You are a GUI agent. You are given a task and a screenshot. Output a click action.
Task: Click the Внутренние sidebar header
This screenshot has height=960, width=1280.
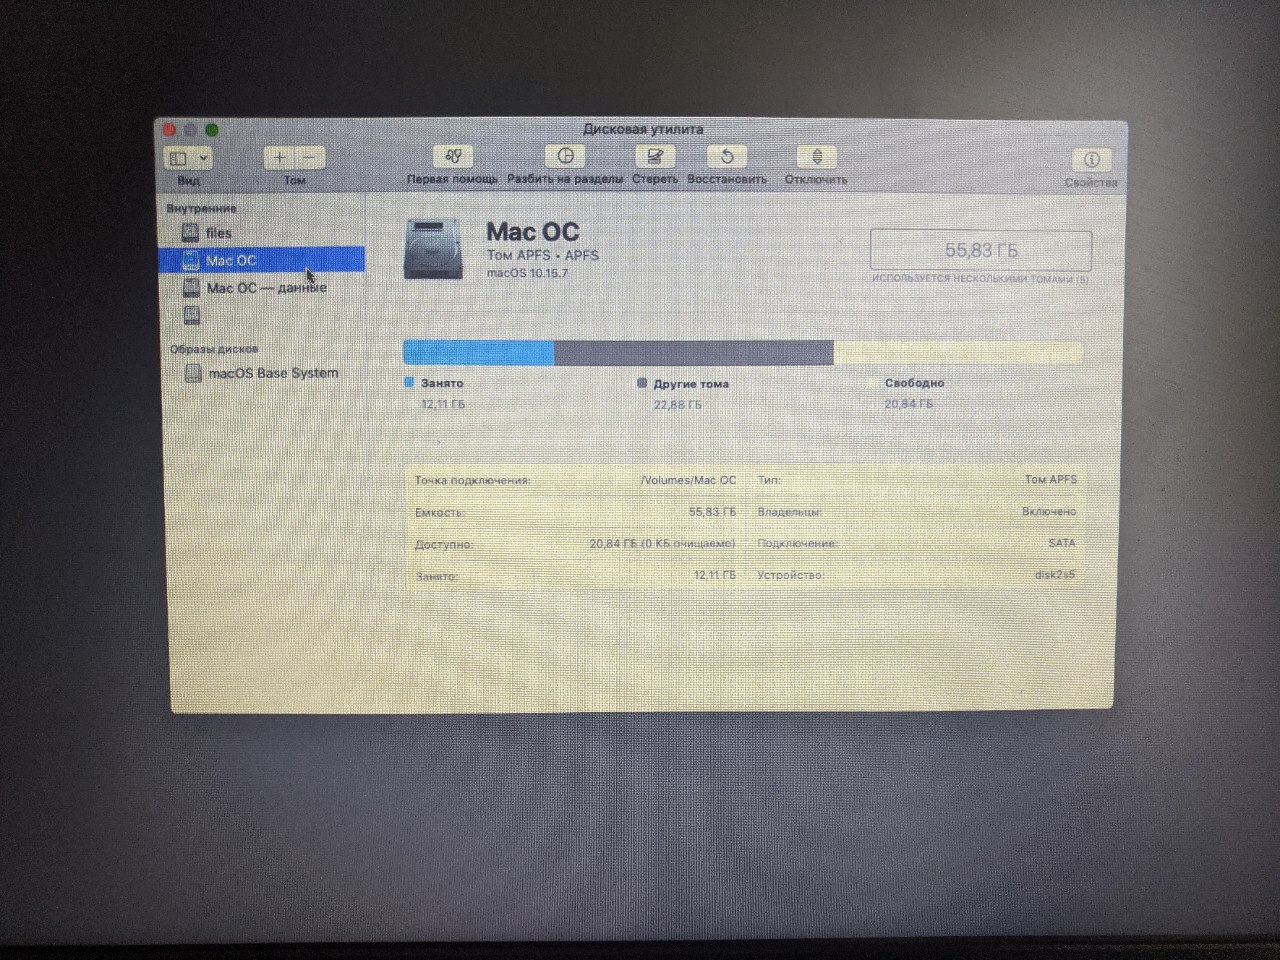pos(201,209)
